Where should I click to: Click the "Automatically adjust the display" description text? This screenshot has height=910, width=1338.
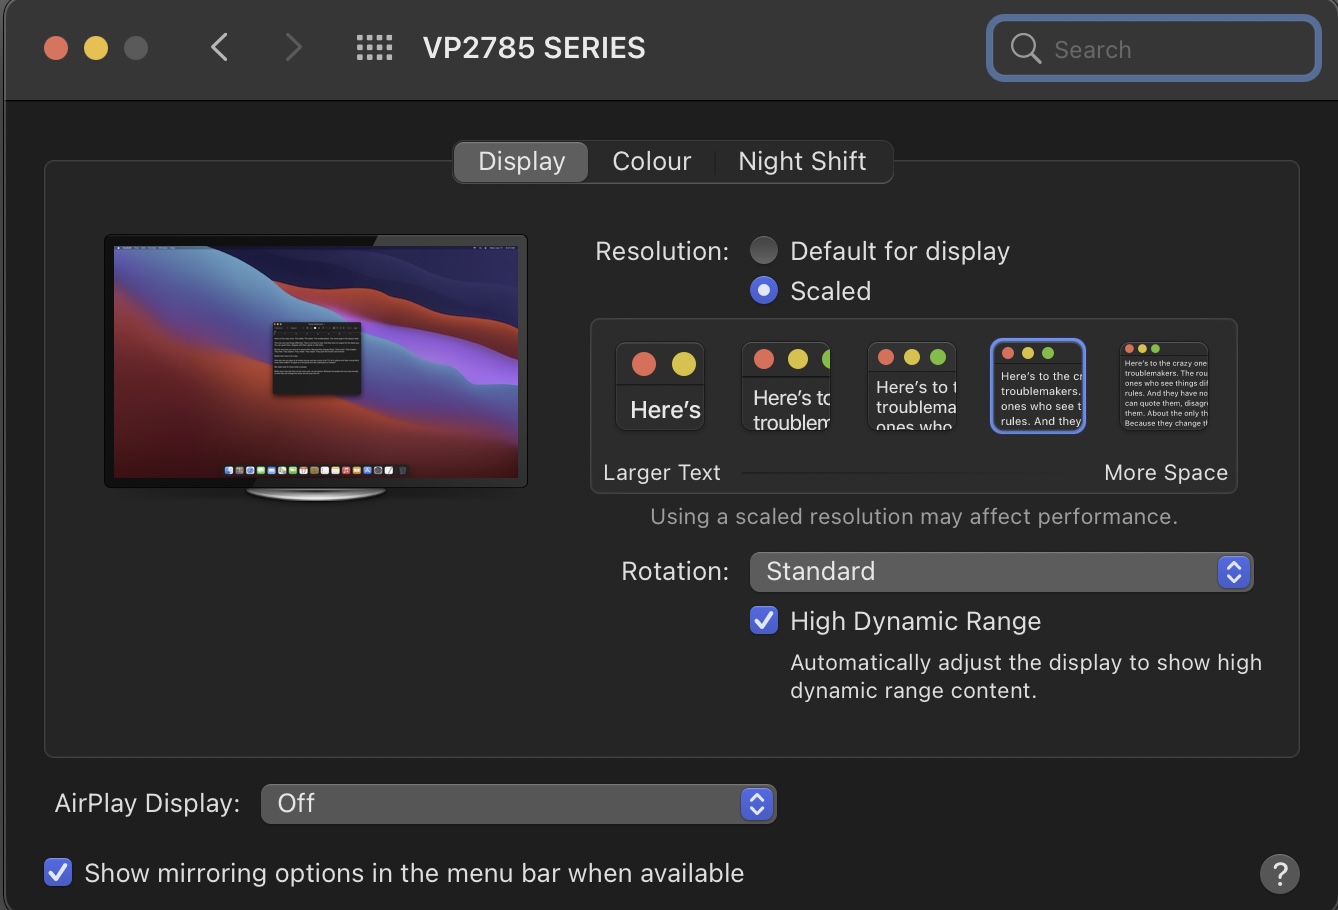pyautogui.click(x=1026, y=676)
